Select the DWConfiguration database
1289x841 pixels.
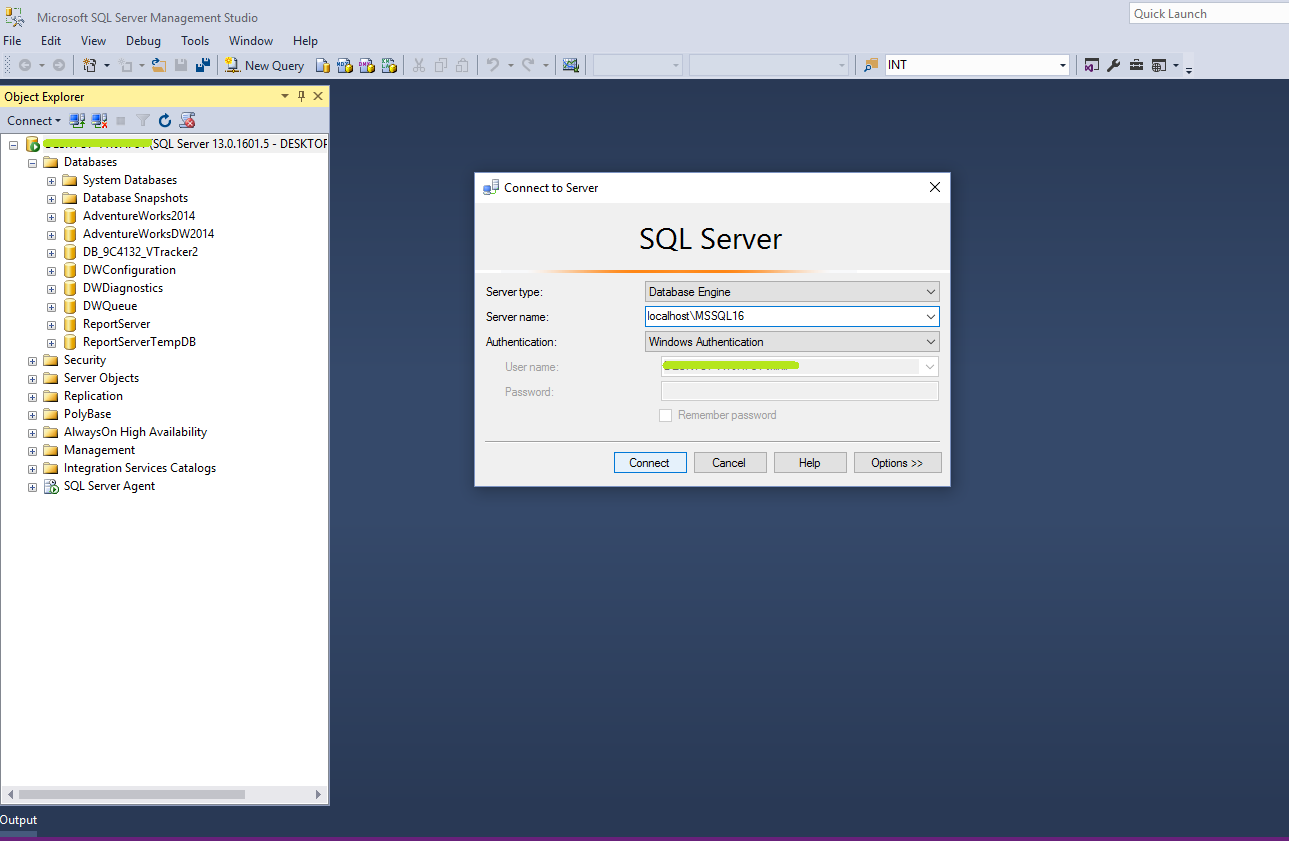click(129, 270)
